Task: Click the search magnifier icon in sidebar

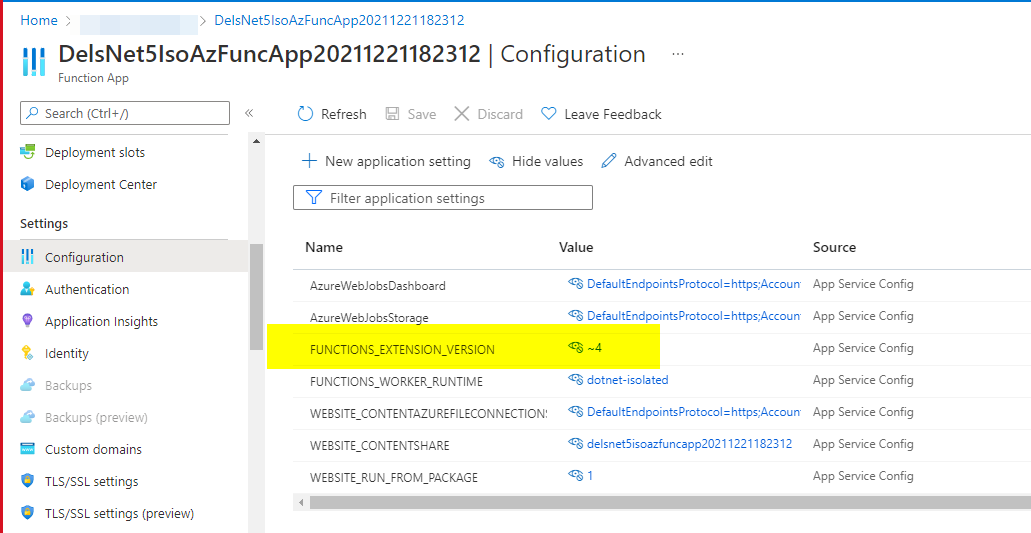Action: point(32,113)
